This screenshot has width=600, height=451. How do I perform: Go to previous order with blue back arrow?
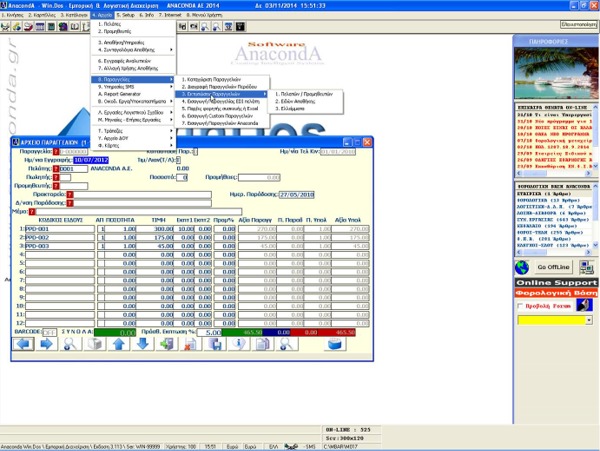click(x=23, y=344)
